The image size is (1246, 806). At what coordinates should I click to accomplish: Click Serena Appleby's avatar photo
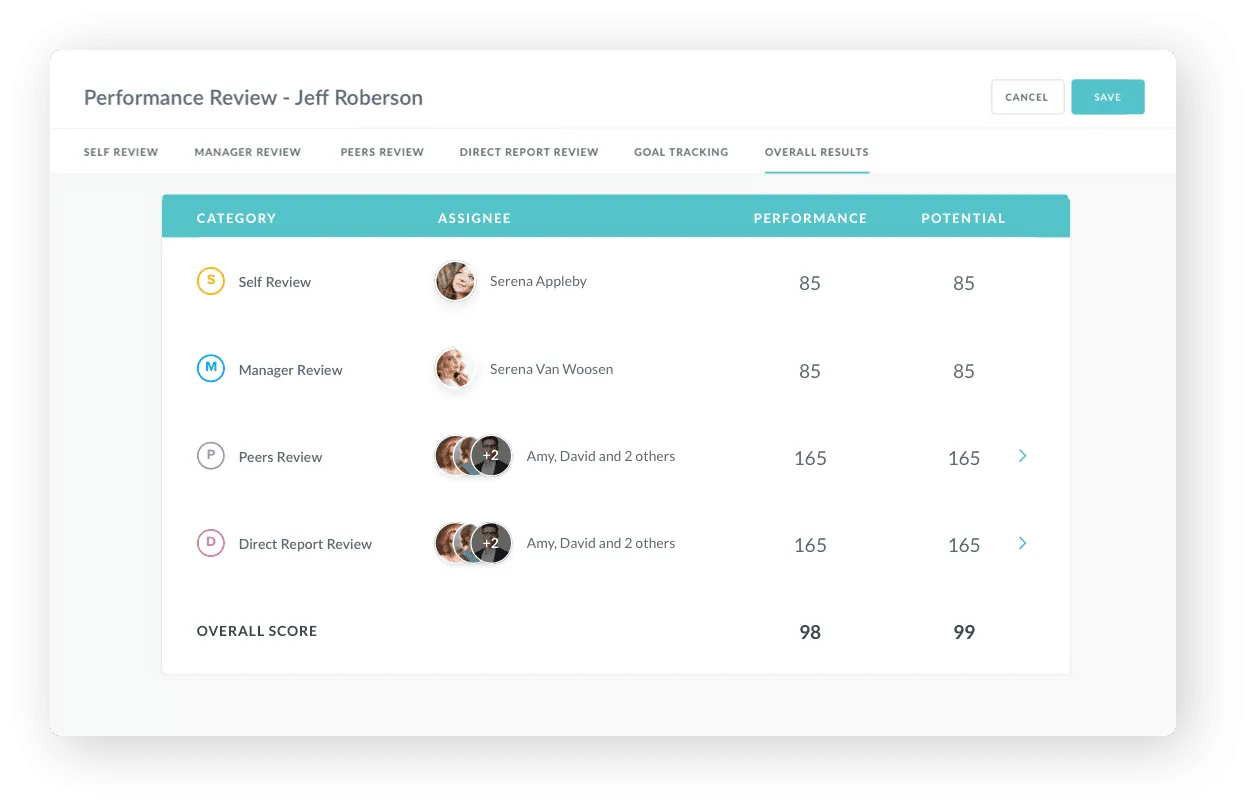point(455,282)
